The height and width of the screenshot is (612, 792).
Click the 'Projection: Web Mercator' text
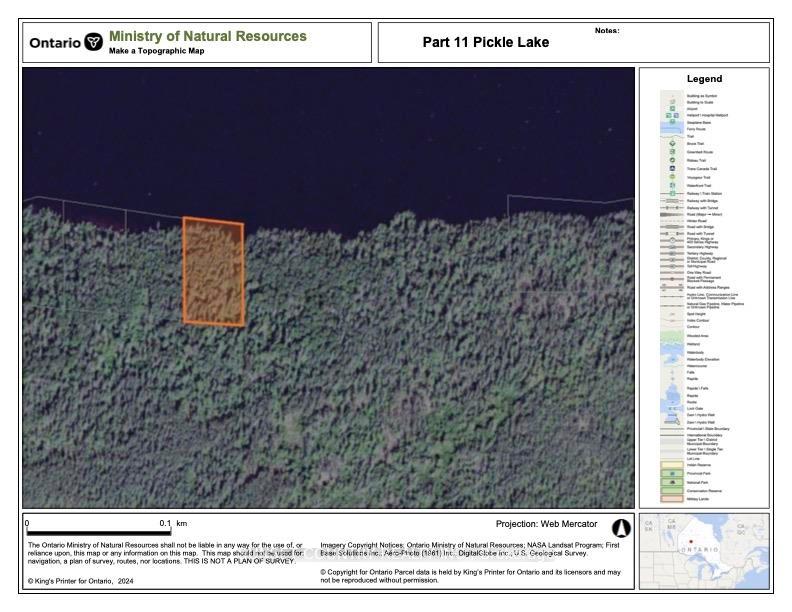click(x=546, y=524)
